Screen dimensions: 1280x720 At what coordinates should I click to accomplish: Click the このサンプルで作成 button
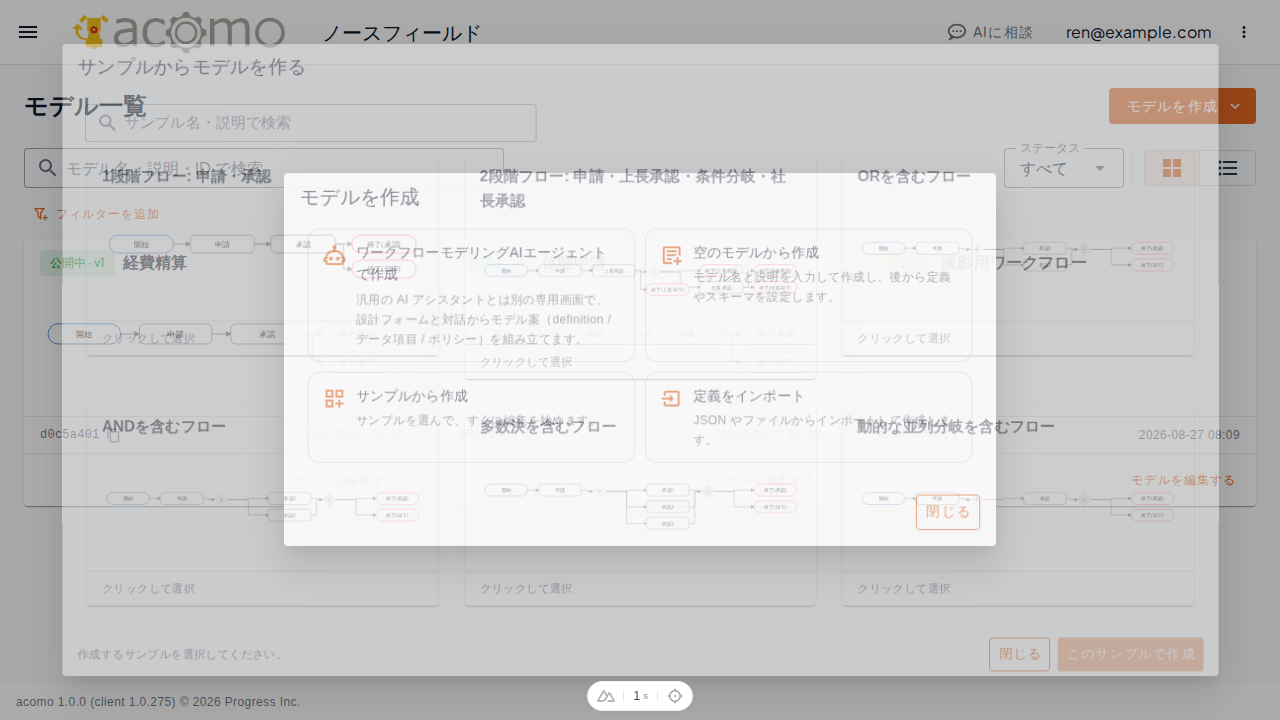pos(1130,655)
